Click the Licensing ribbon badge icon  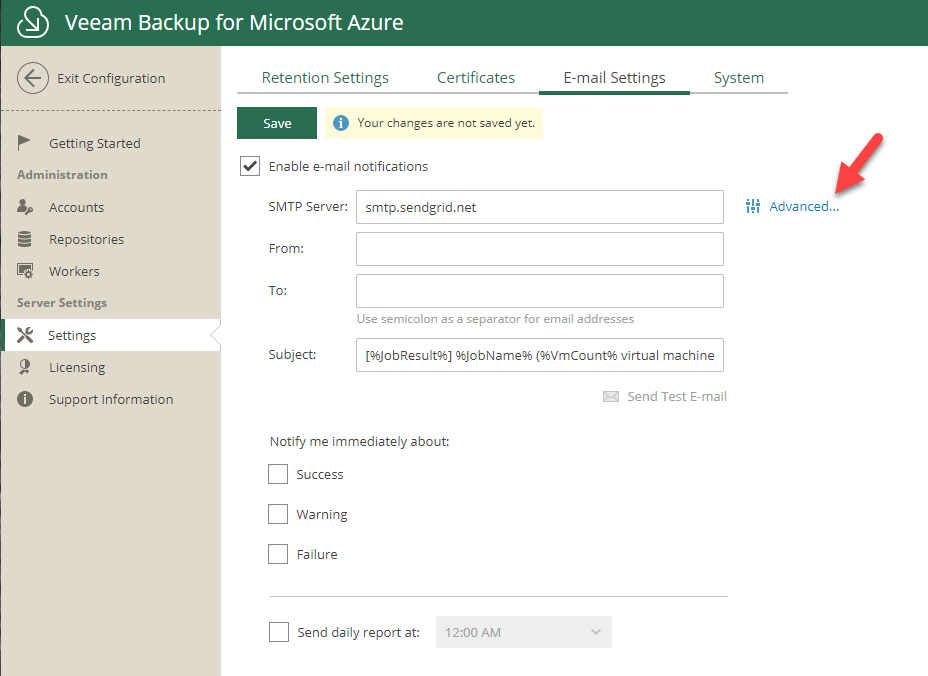click(25, 367)
